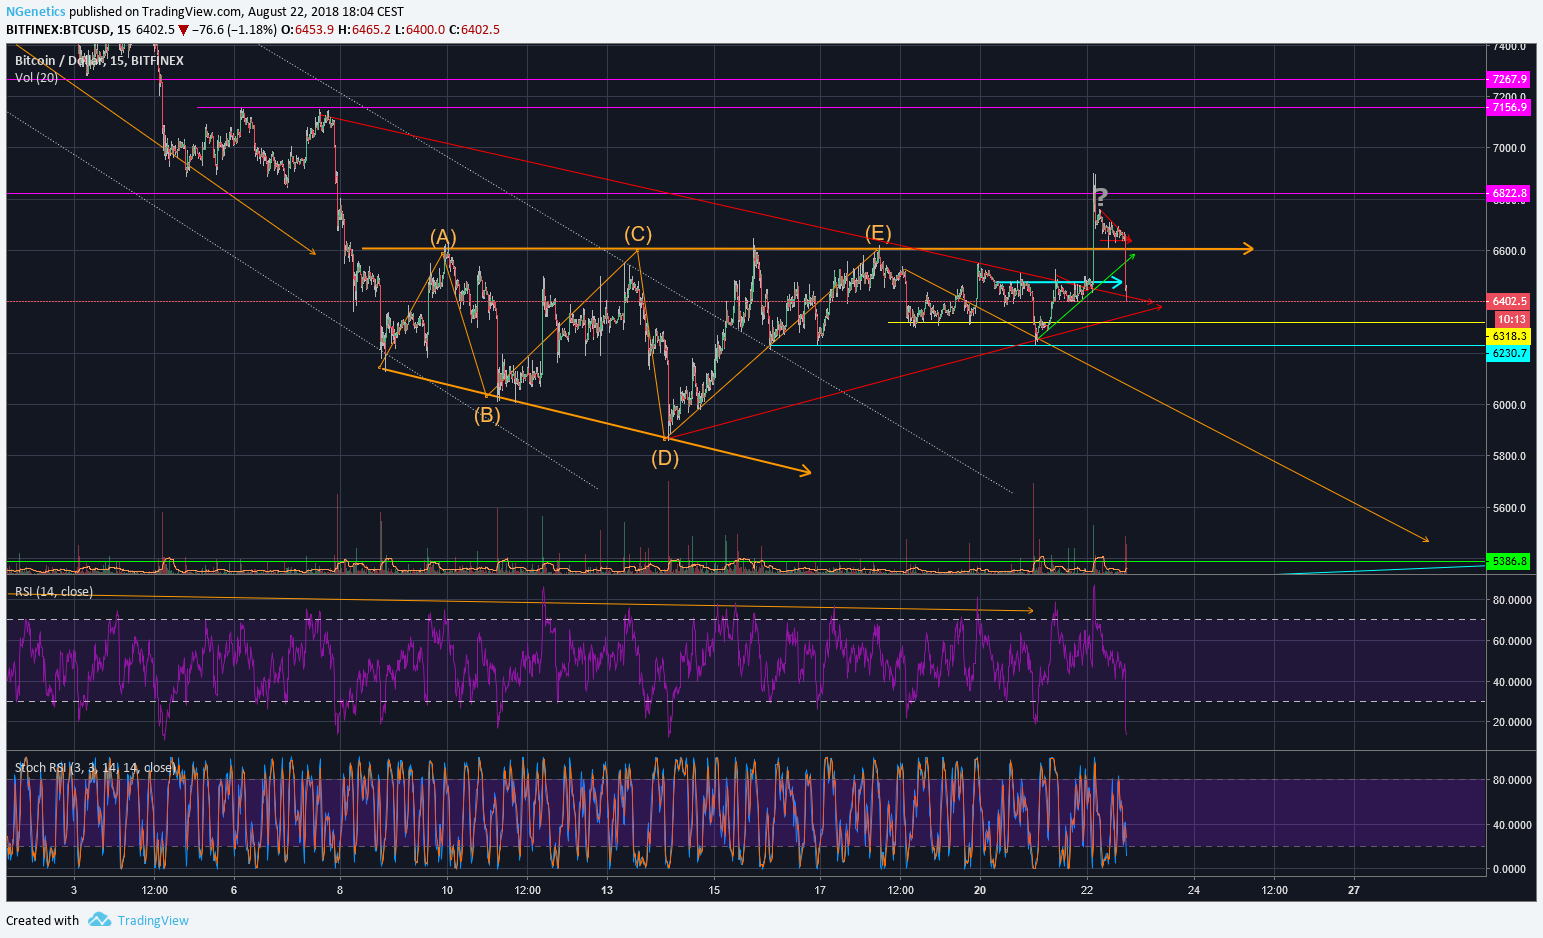Click the date label 27 on time axis

pos(1354,890)
